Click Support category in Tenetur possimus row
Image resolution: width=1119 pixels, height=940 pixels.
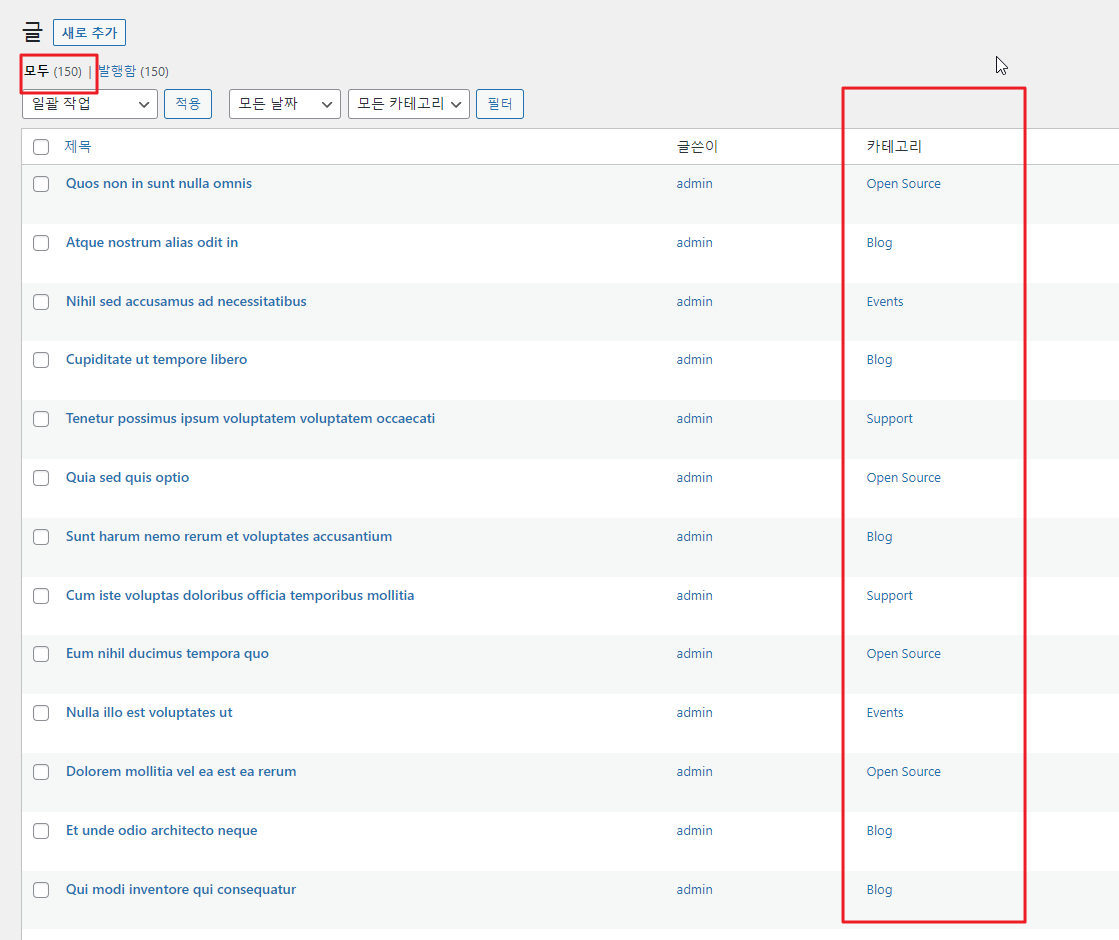click(x=889, y=418)
